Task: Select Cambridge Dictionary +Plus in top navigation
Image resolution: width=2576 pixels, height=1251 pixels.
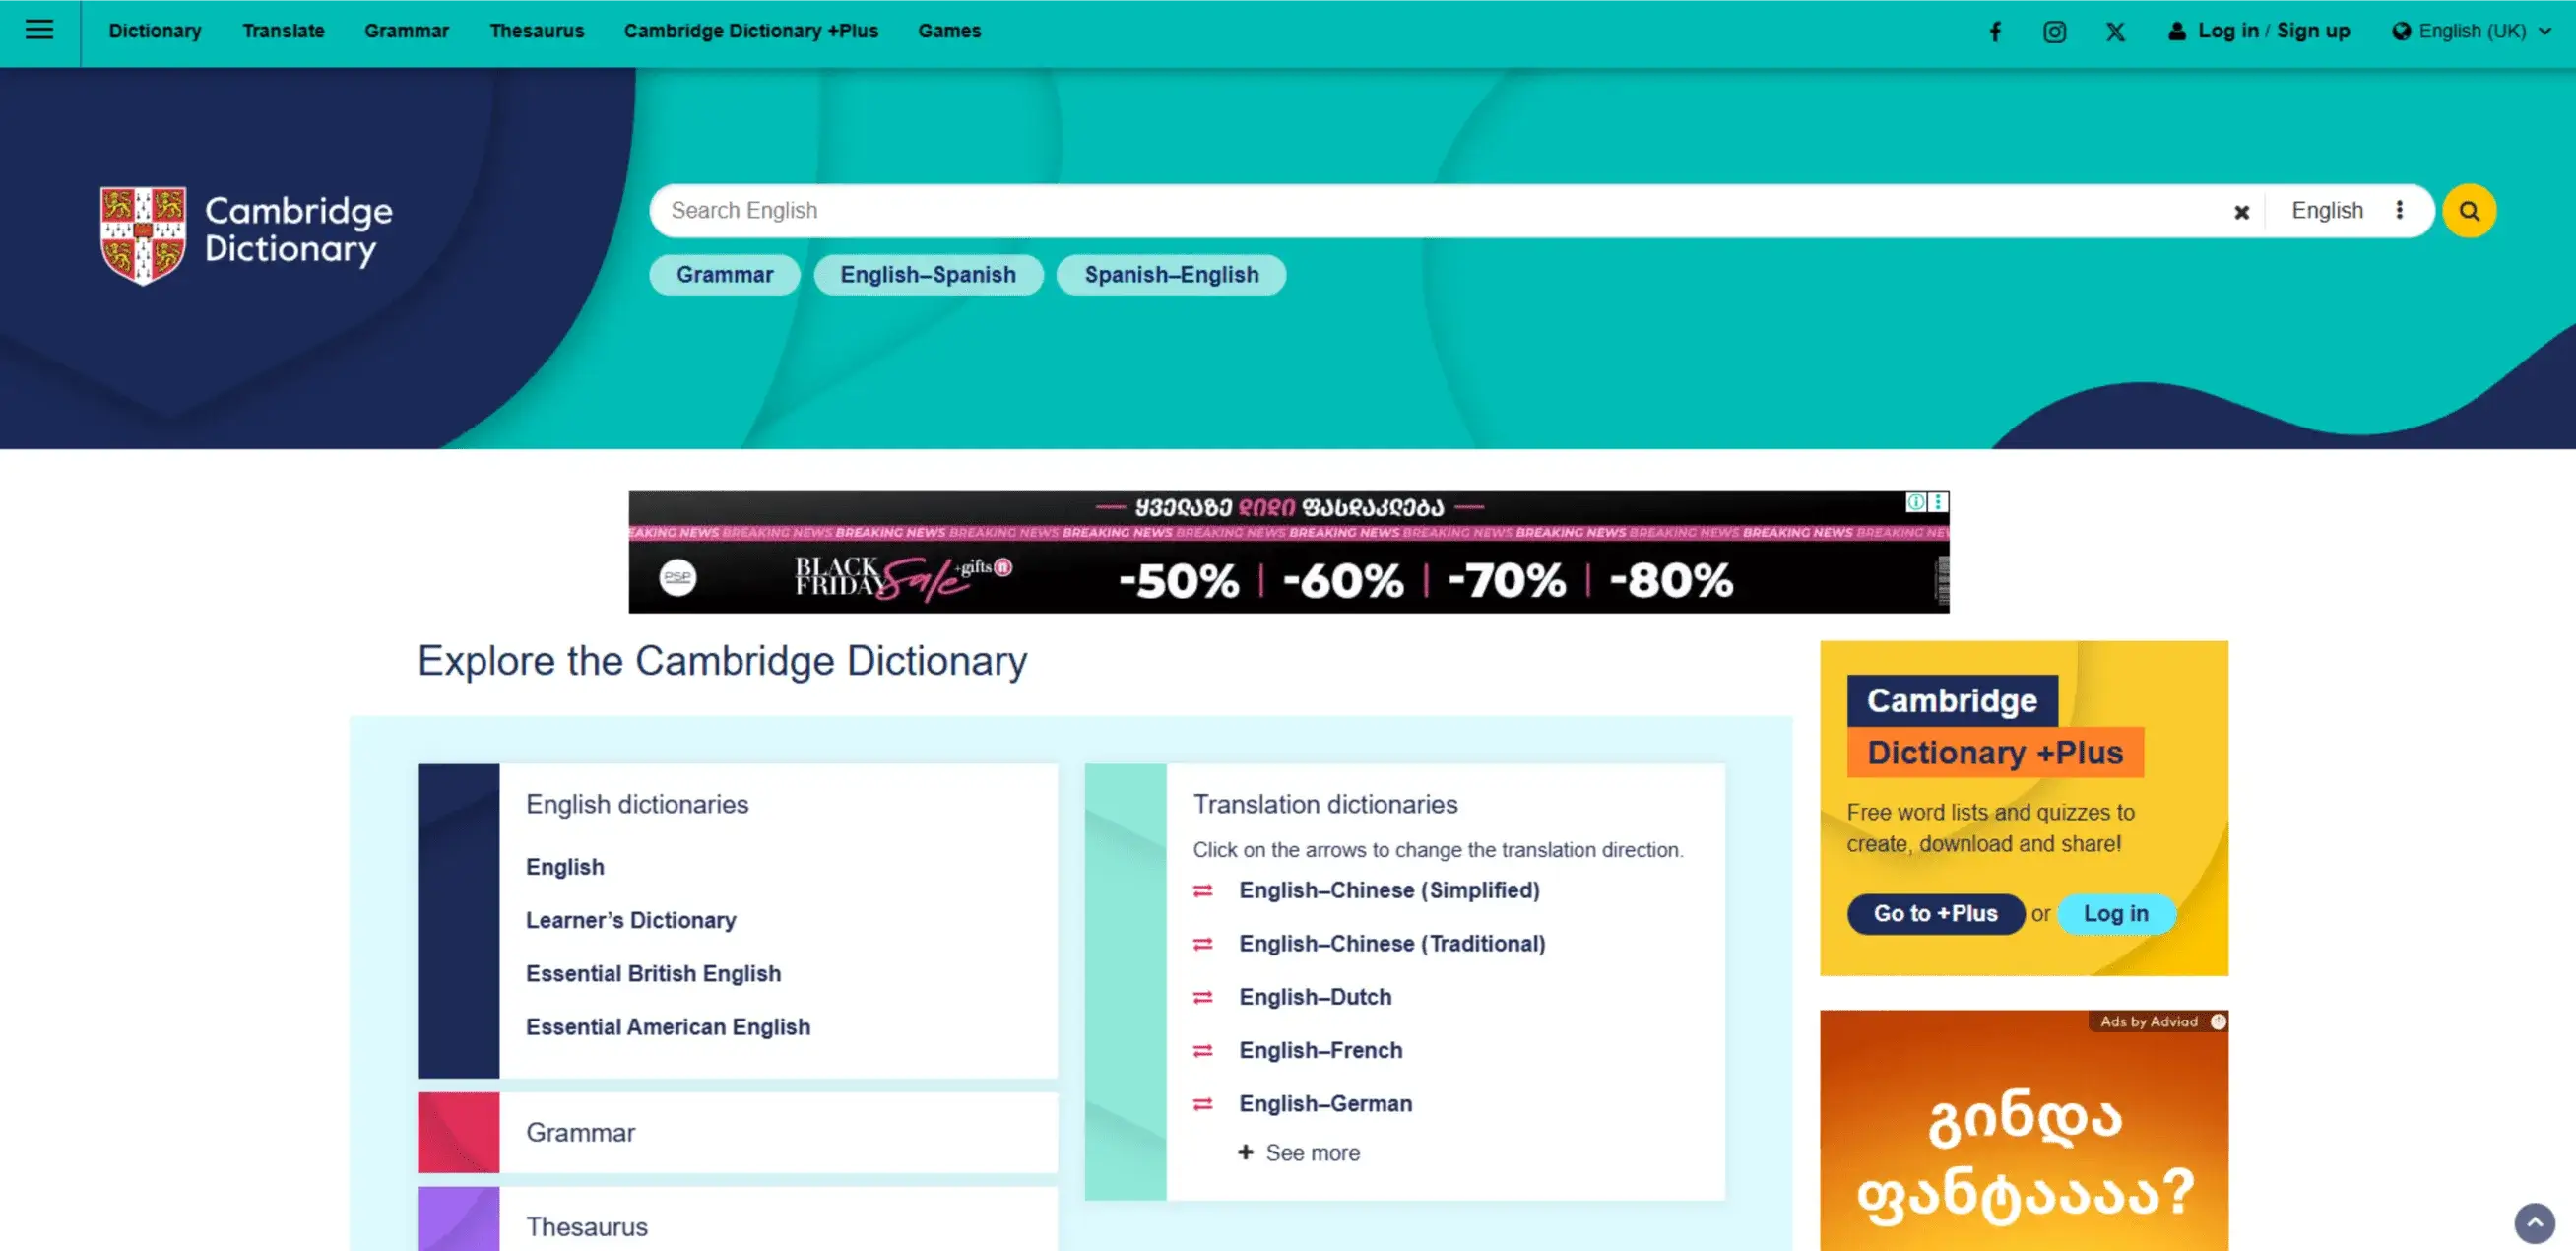Action: 751,31
